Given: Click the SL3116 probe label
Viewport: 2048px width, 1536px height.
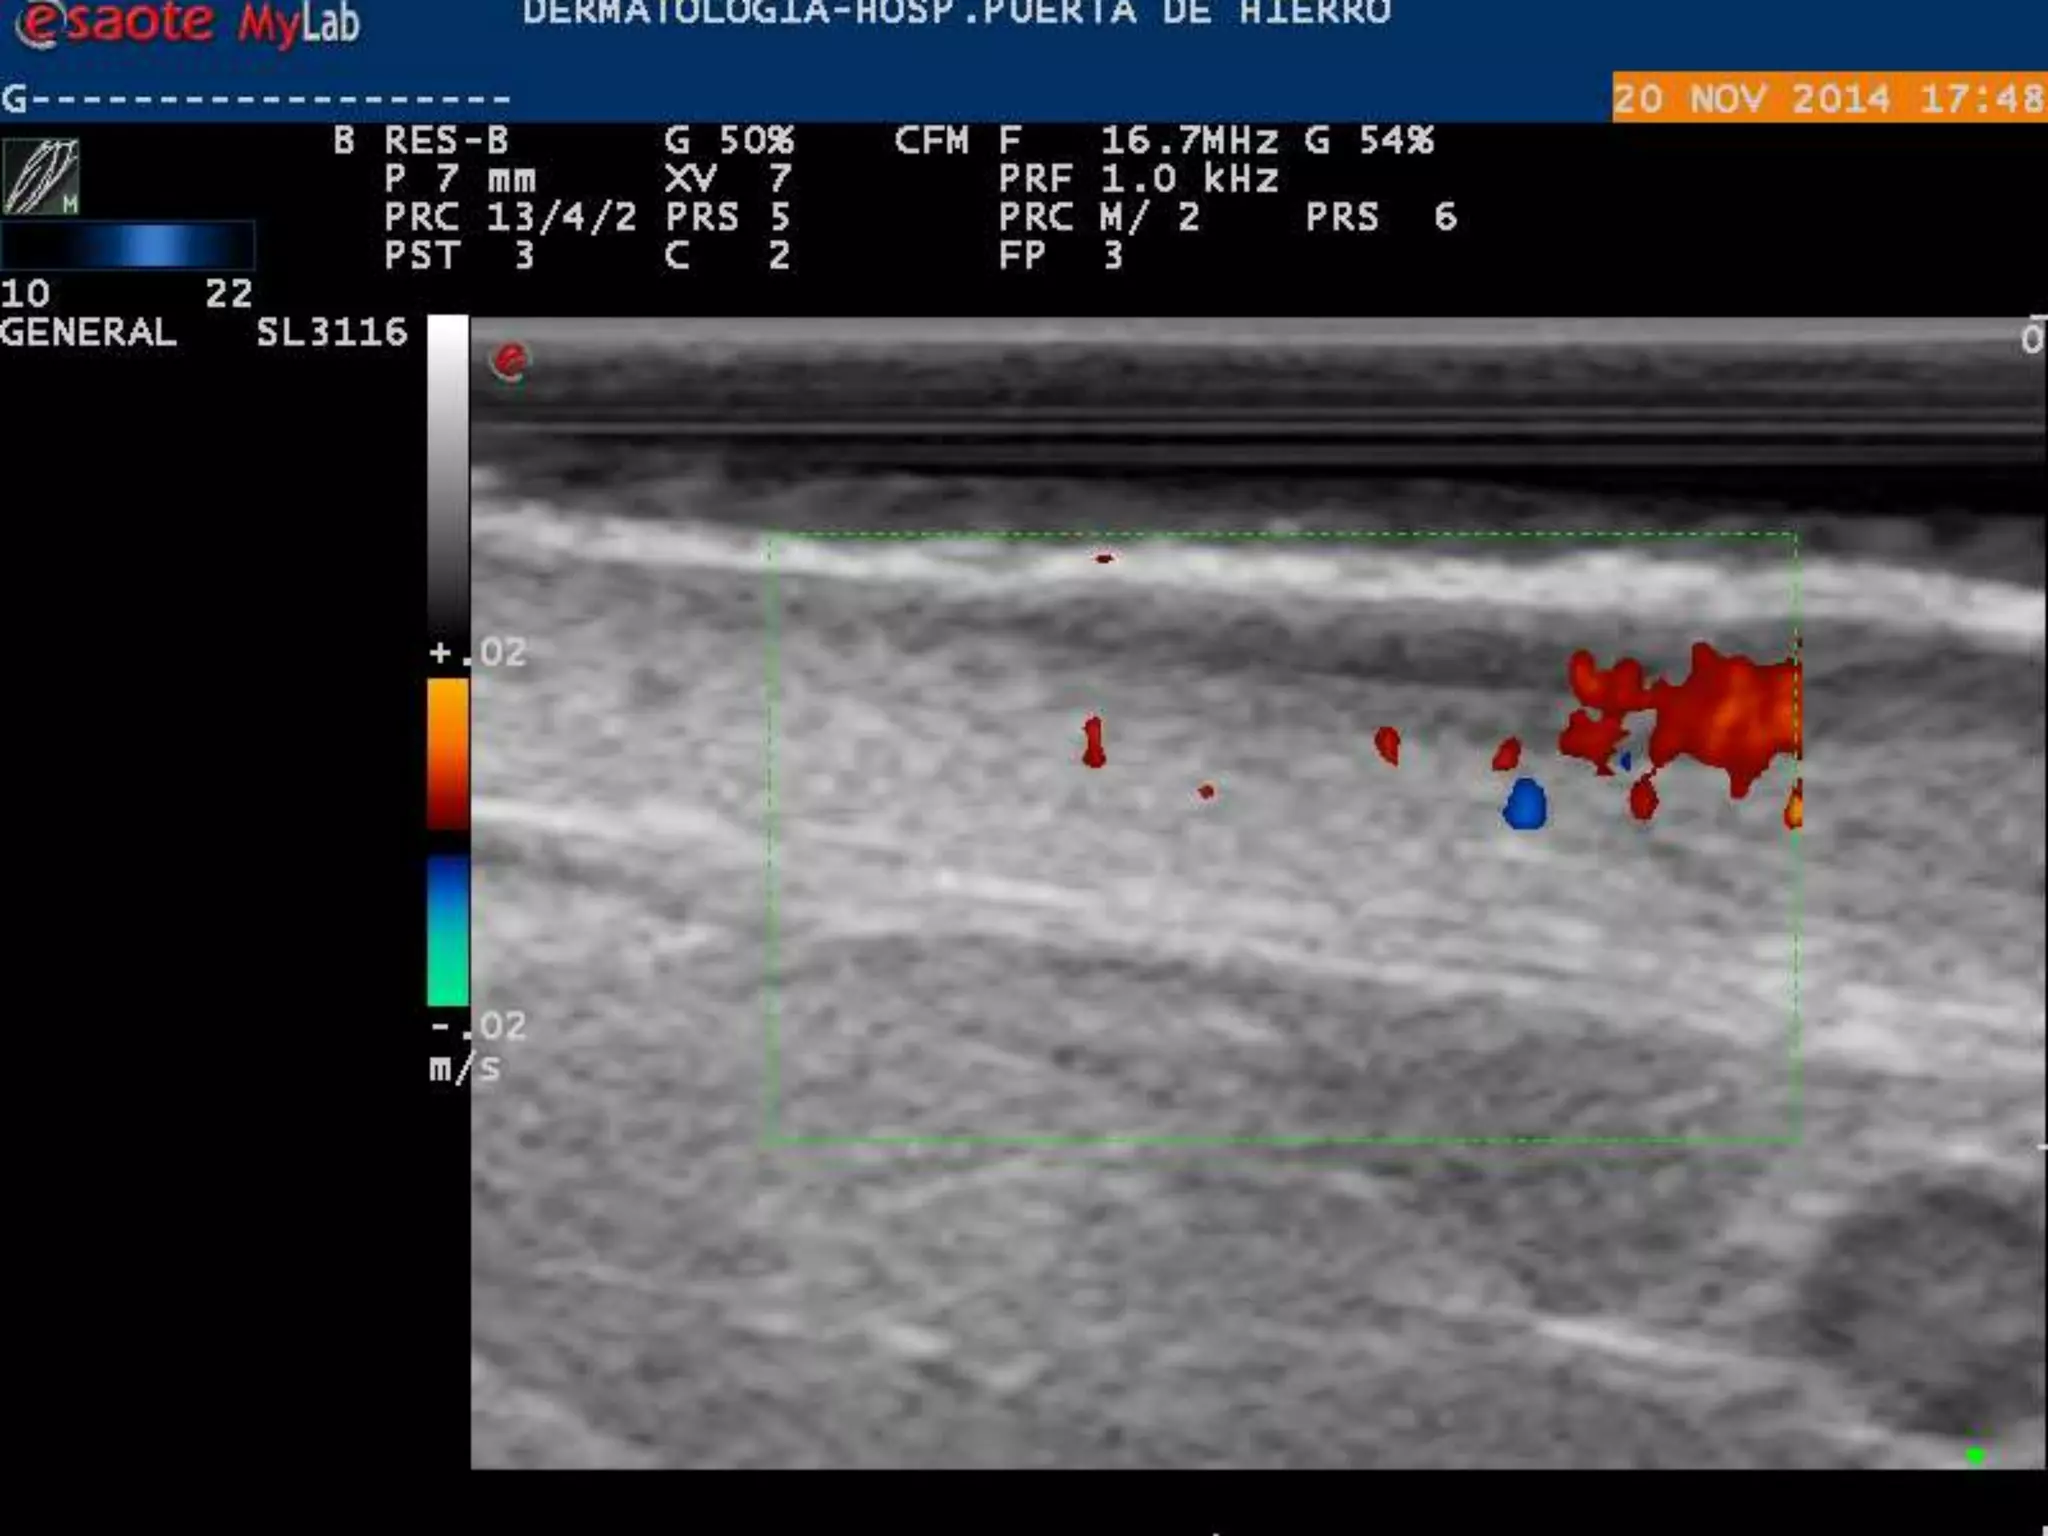Looking at the screenshot, I should [331, 332].
